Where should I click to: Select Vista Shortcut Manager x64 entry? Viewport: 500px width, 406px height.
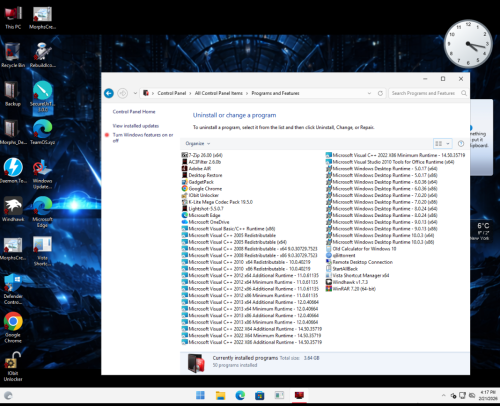pyautogui.click(x=358, y=275)
